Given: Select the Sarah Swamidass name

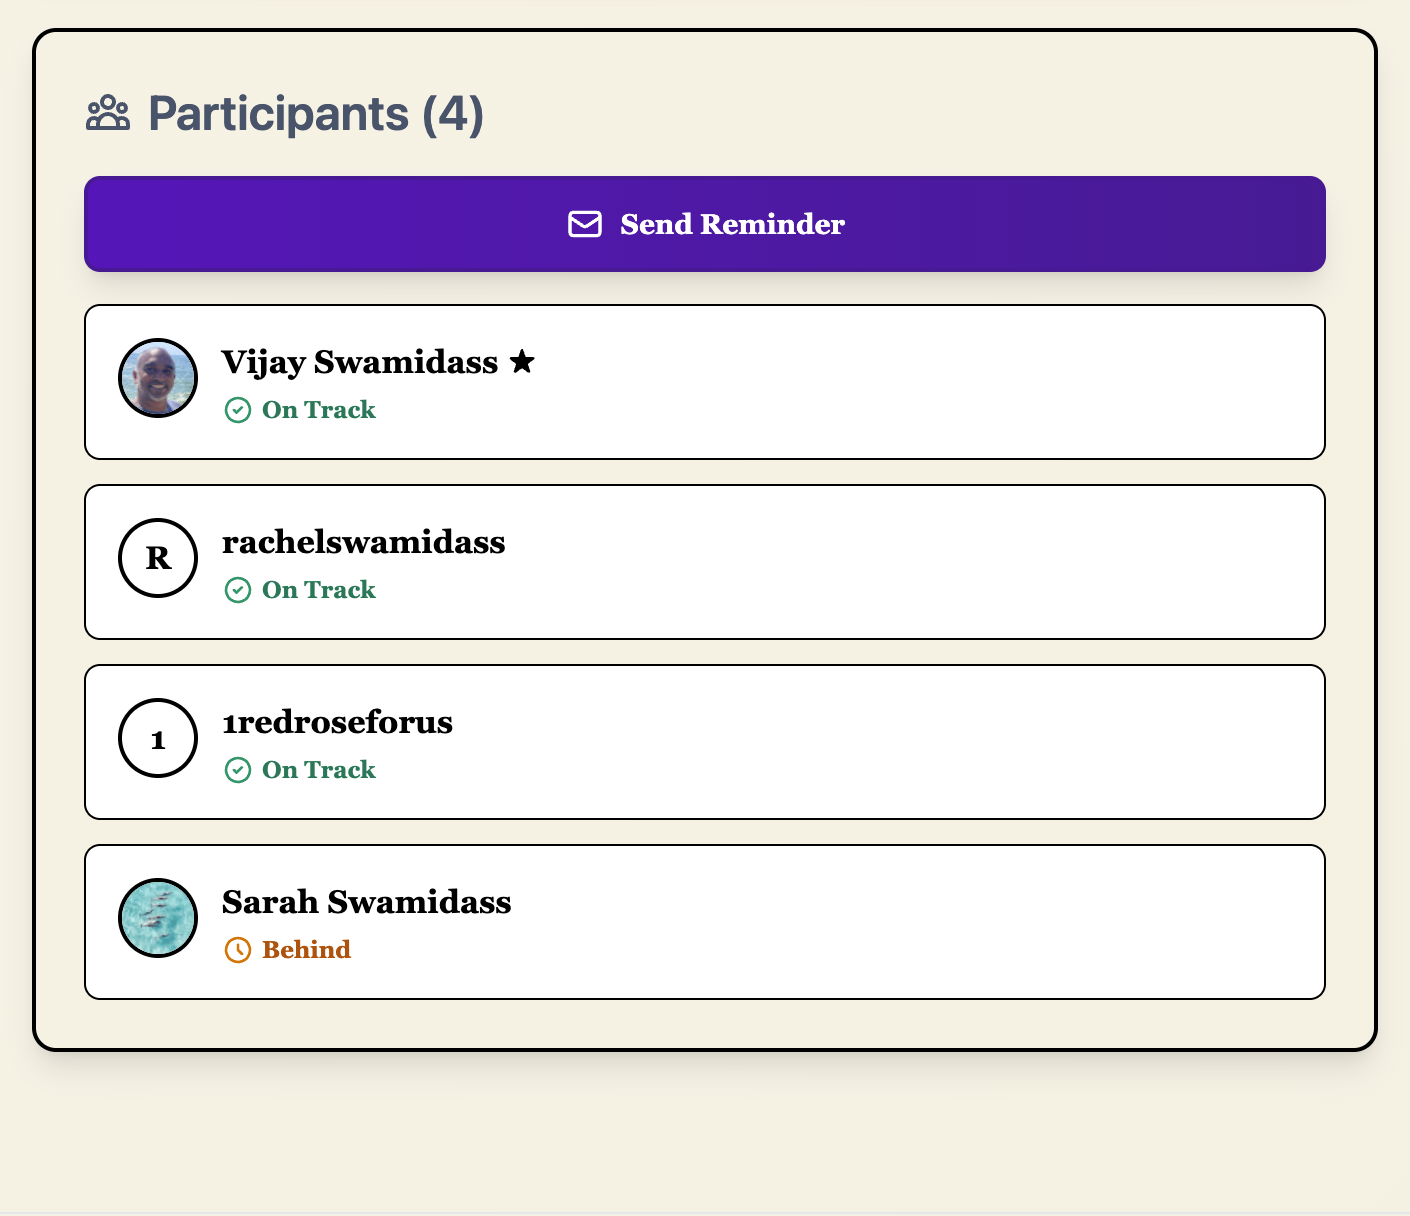Looking at the screenshot, I should (x=367, y=902).
